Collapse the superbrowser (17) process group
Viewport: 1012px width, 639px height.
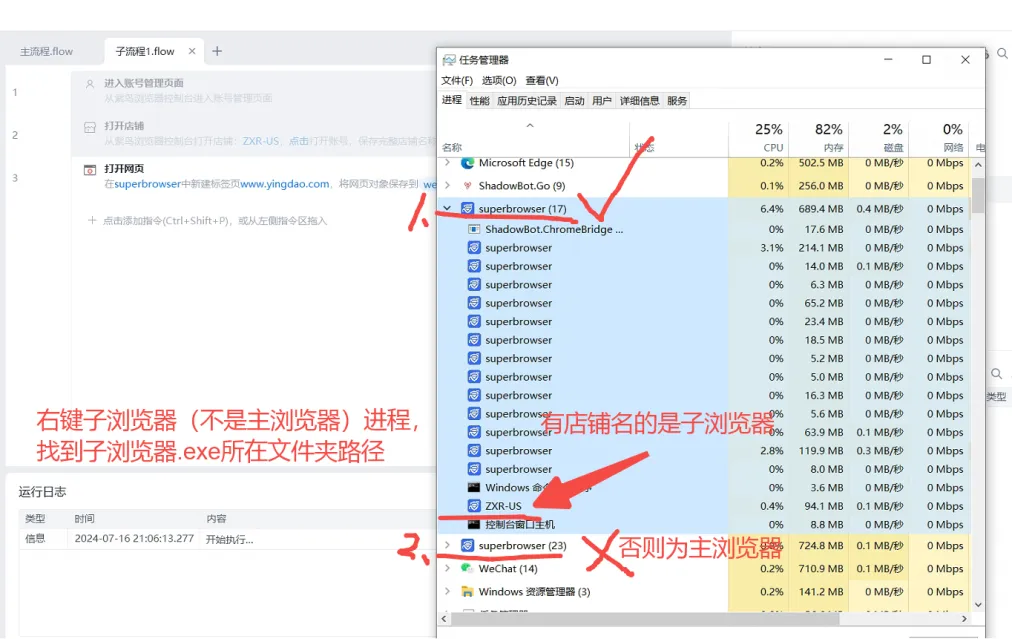[x=447, y=208]
